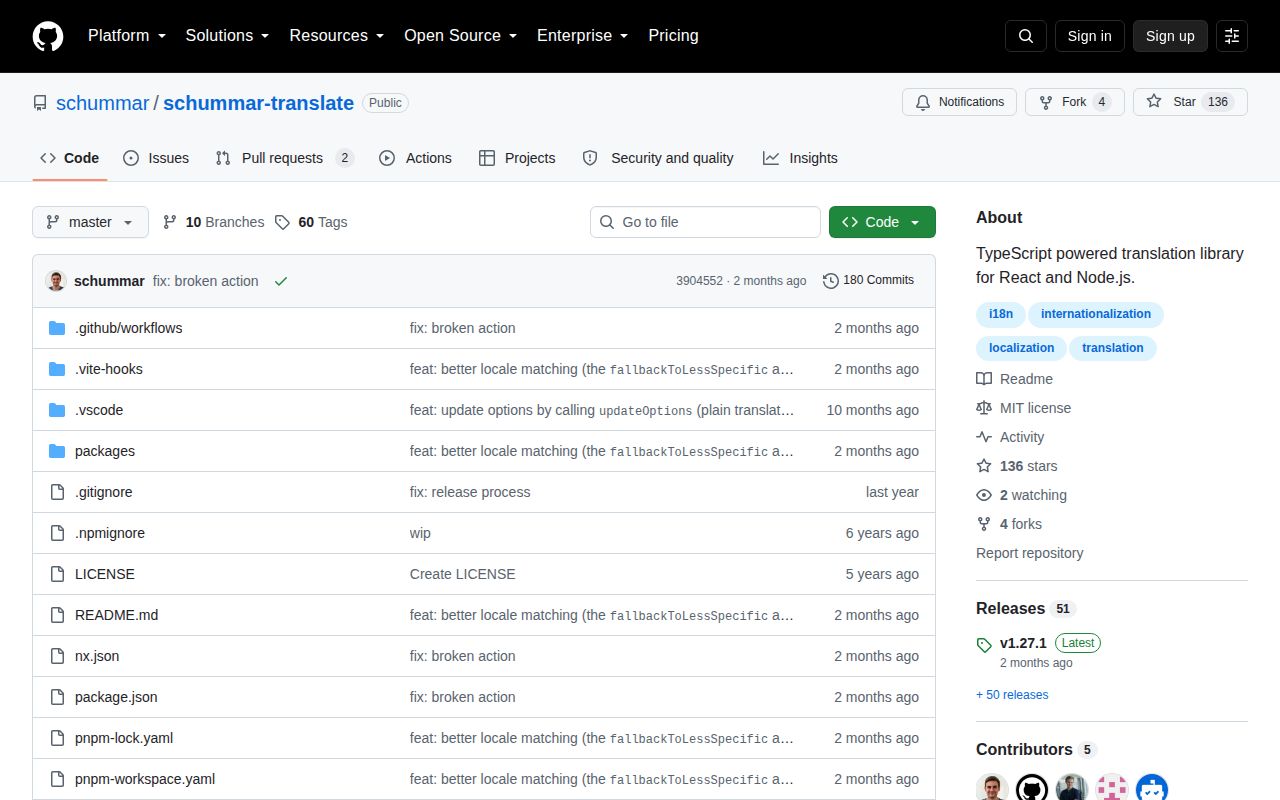The image size is (1280, 800).
Task: Click the green check status icon on latest commit
Action: tap(281, 281)
